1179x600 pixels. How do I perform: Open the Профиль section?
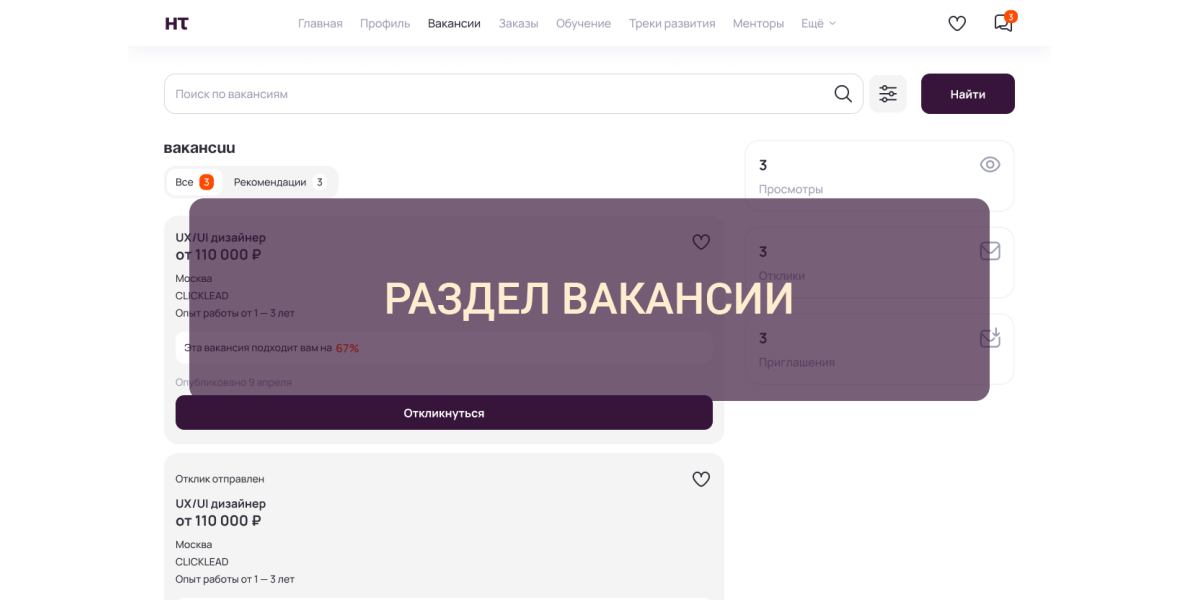click(x=385, y=23)
